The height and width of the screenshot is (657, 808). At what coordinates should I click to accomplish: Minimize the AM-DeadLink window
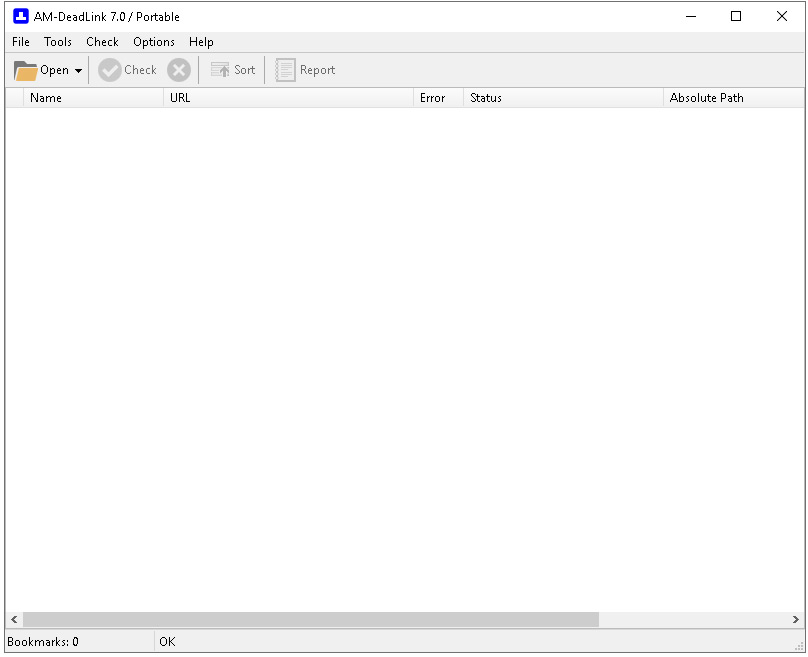click(x=691, y=16)
